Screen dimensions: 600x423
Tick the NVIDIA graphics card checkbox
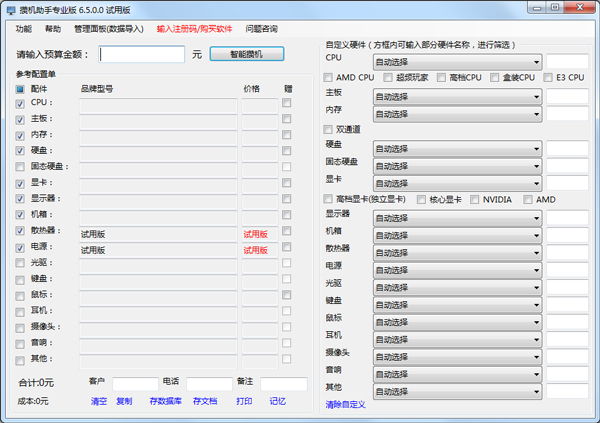point(474,199)
